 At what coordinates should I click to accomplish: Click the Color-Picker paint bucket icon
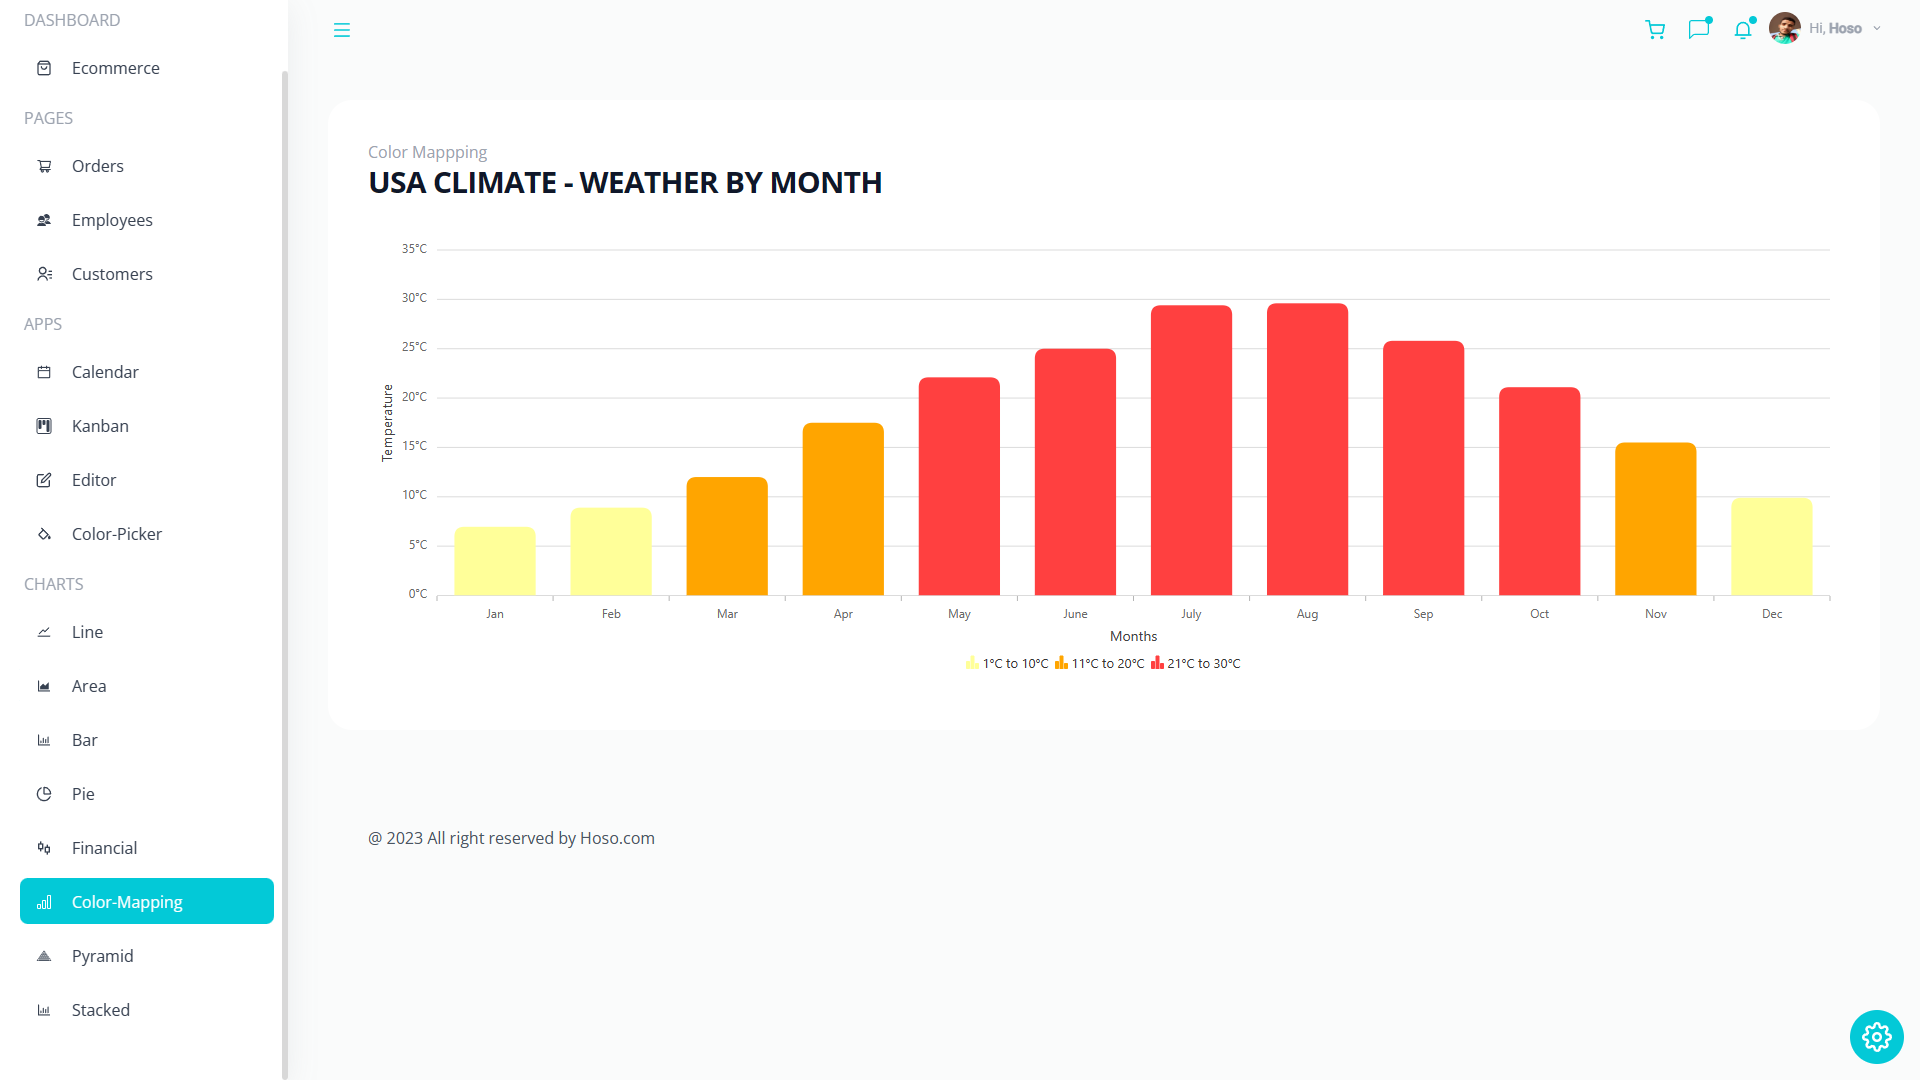tap(44, 534)
